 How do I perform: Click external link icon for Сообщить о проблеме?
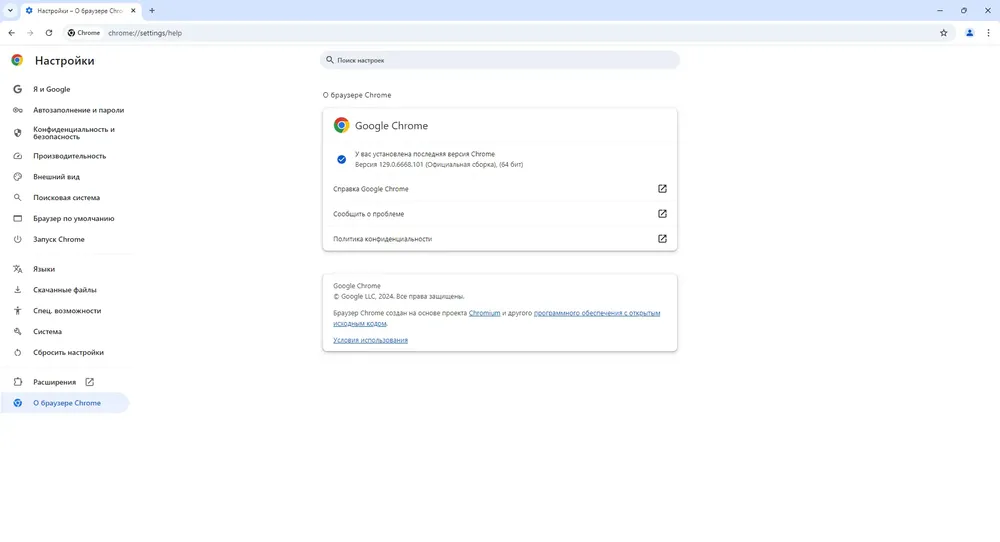(662, 214)
